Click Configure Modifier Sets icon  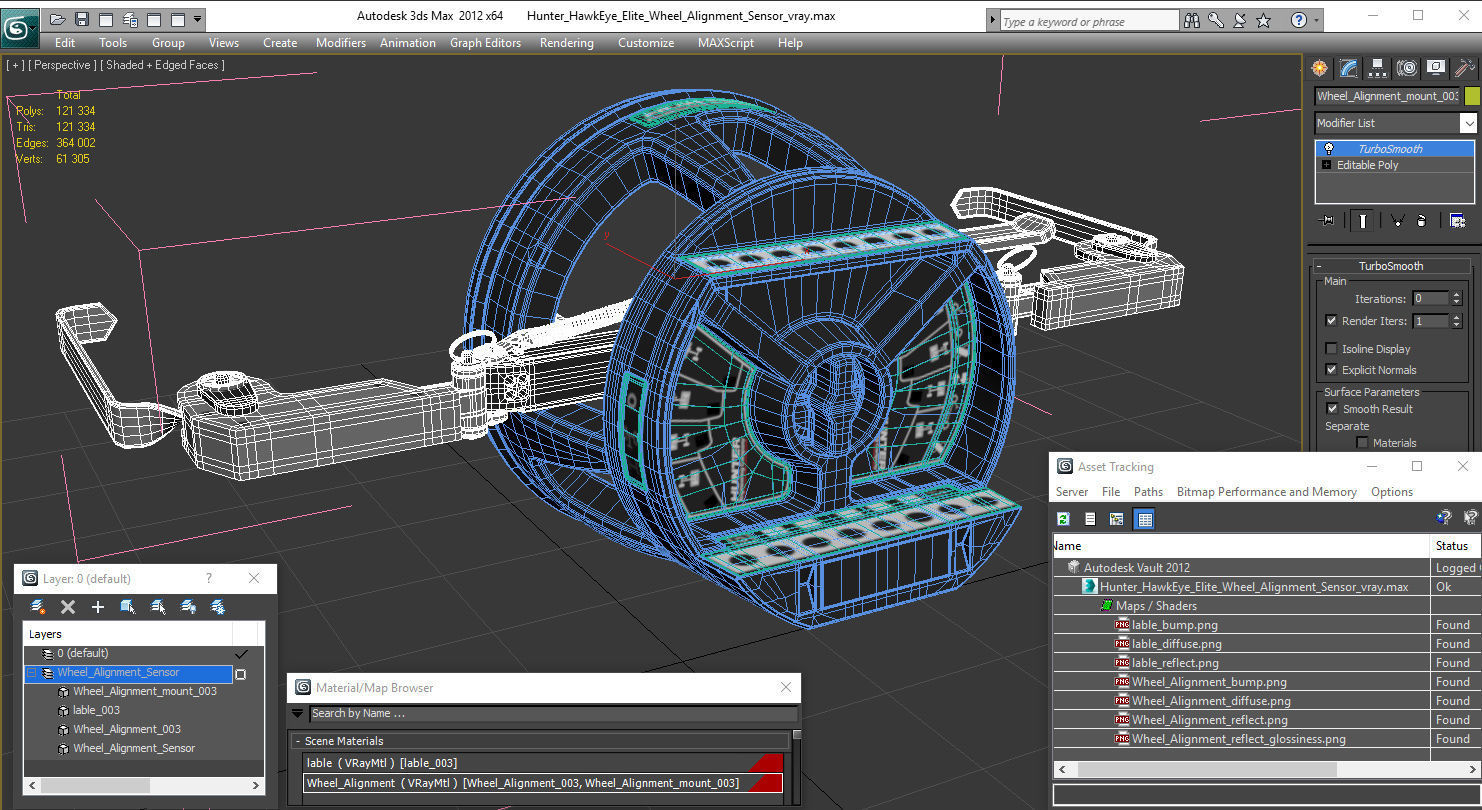pos(1457,220)
